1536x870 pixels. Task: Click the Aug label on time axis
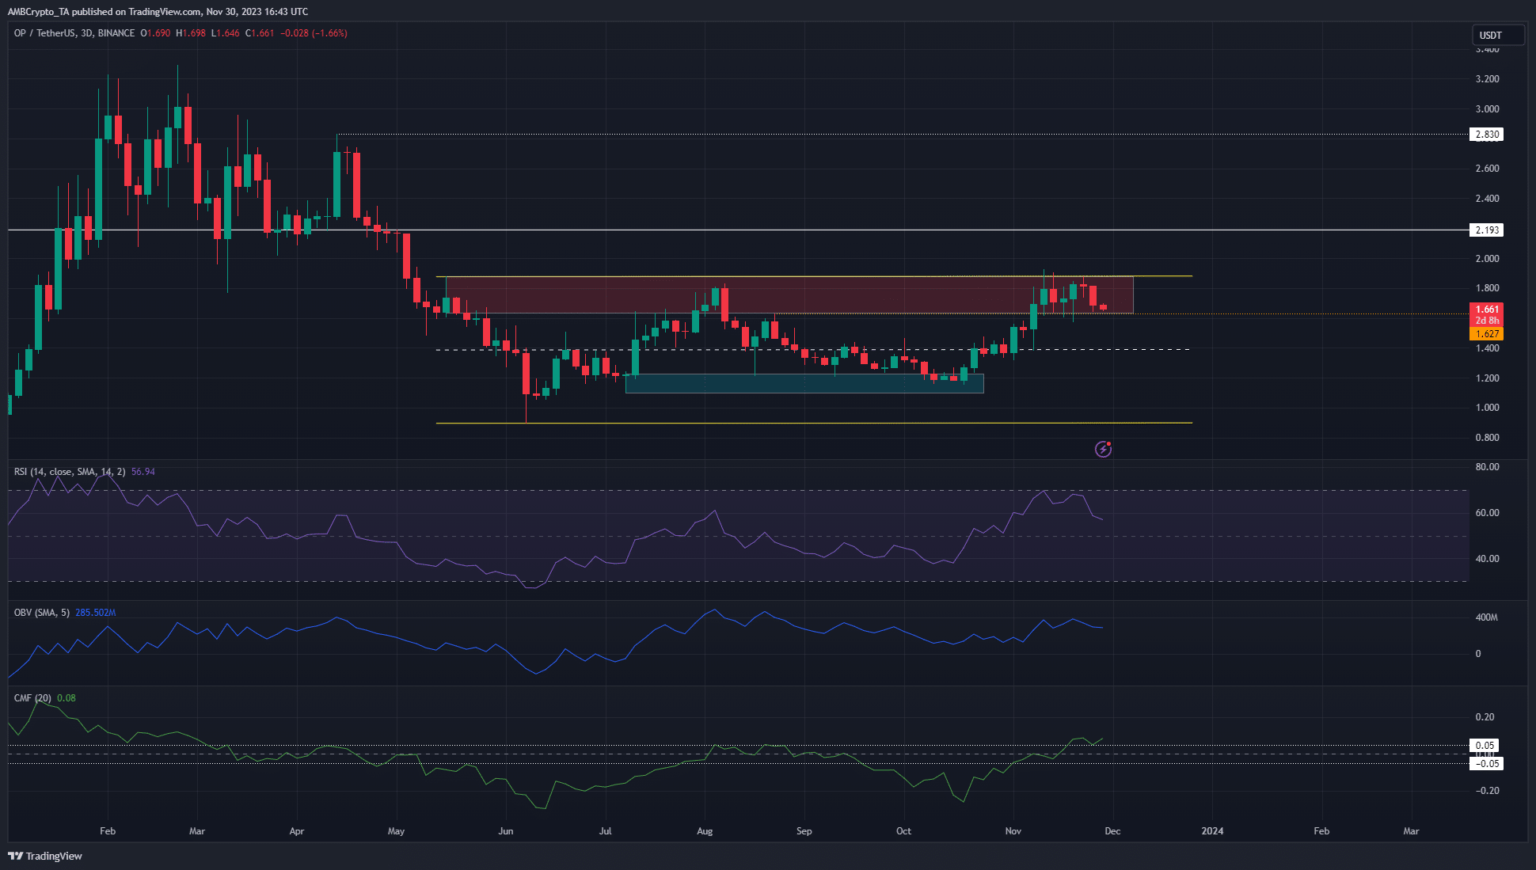pos(705,831)
